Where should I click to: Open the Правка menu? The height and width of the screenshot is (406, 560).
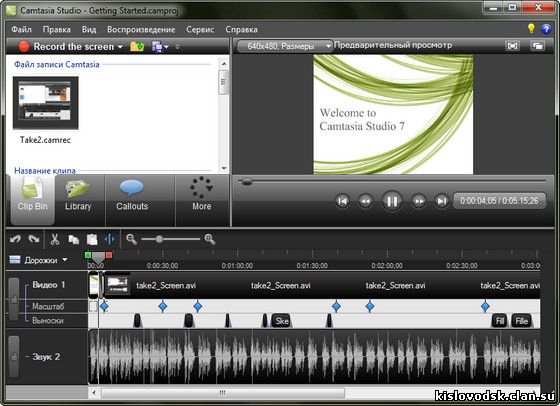tap(57, 29)
